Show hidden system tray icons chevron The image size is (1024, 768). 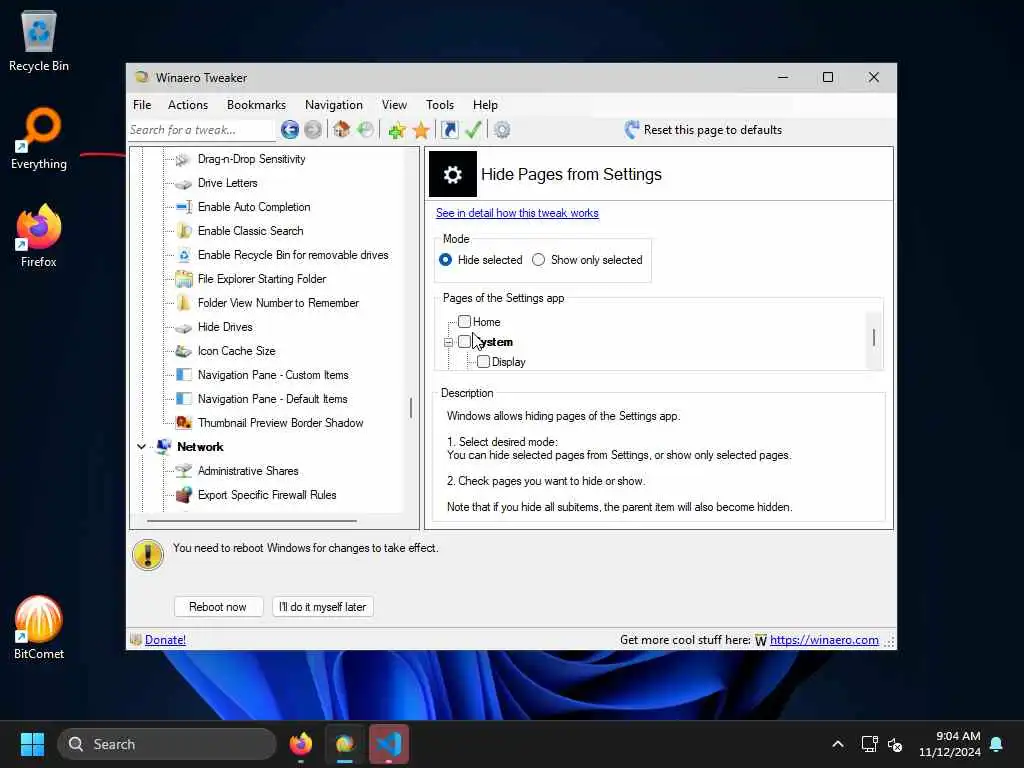(838, 744)
